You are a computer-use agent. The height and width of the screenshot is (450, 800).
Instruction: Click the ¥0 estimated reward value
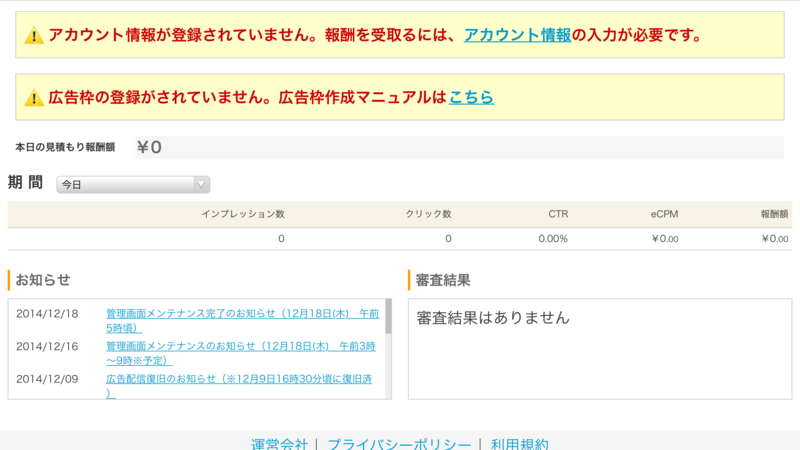[x=149, y=147]
